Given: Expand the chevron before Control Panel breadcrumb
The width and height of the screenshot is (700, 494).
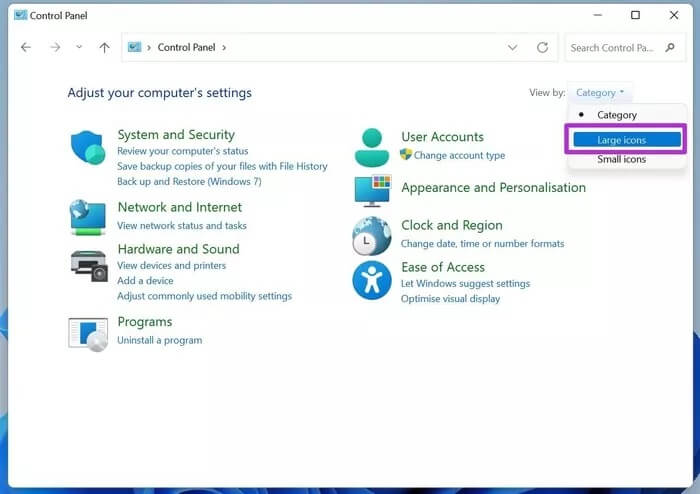Looking at the screenshot, I should point(149,47).
